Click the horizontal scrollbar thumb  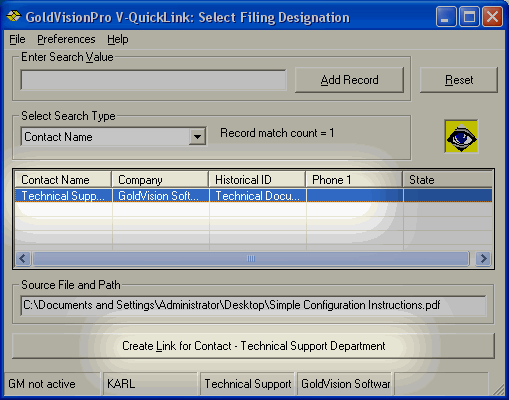251,258
